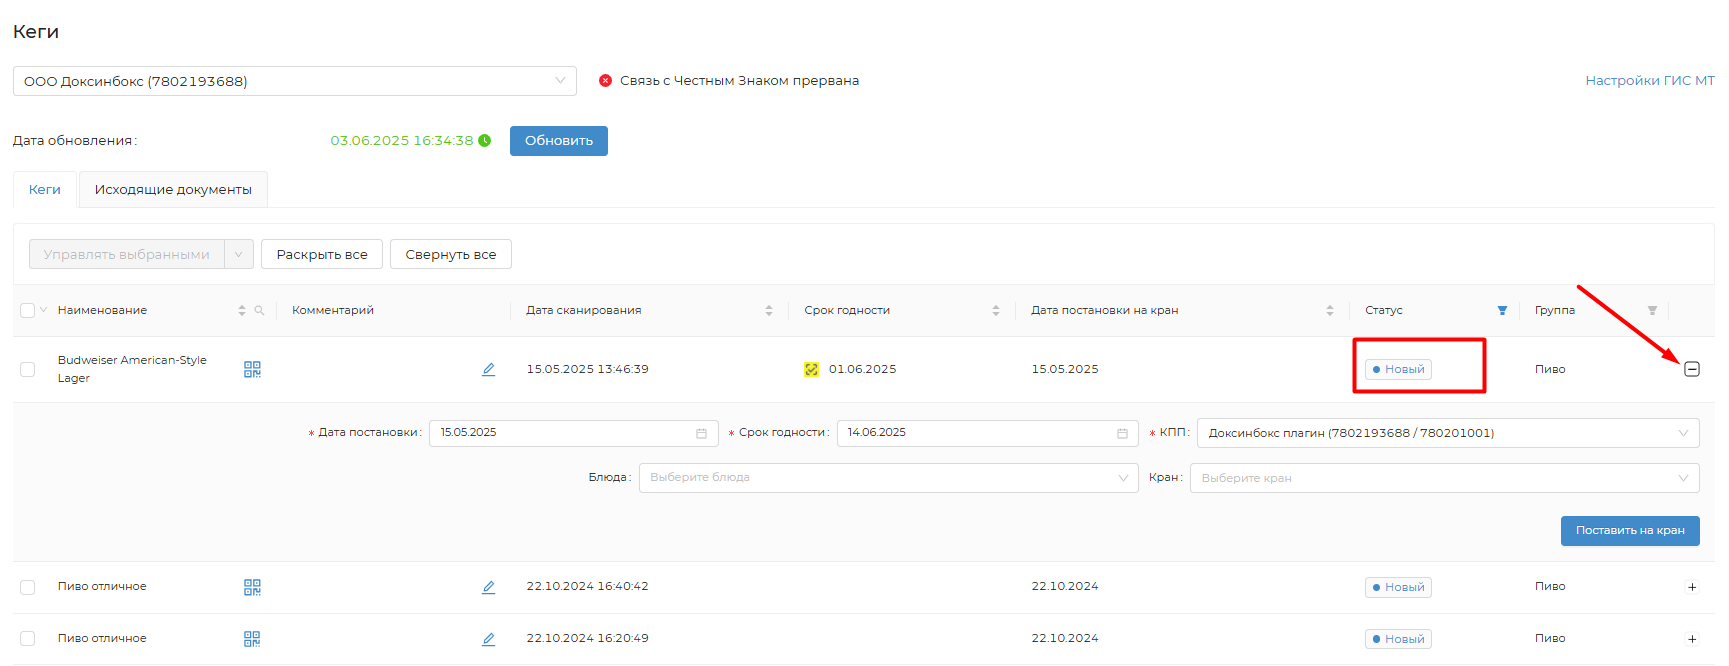
Task: Click the Поставить на кран button
Action: click(1629, 531)
